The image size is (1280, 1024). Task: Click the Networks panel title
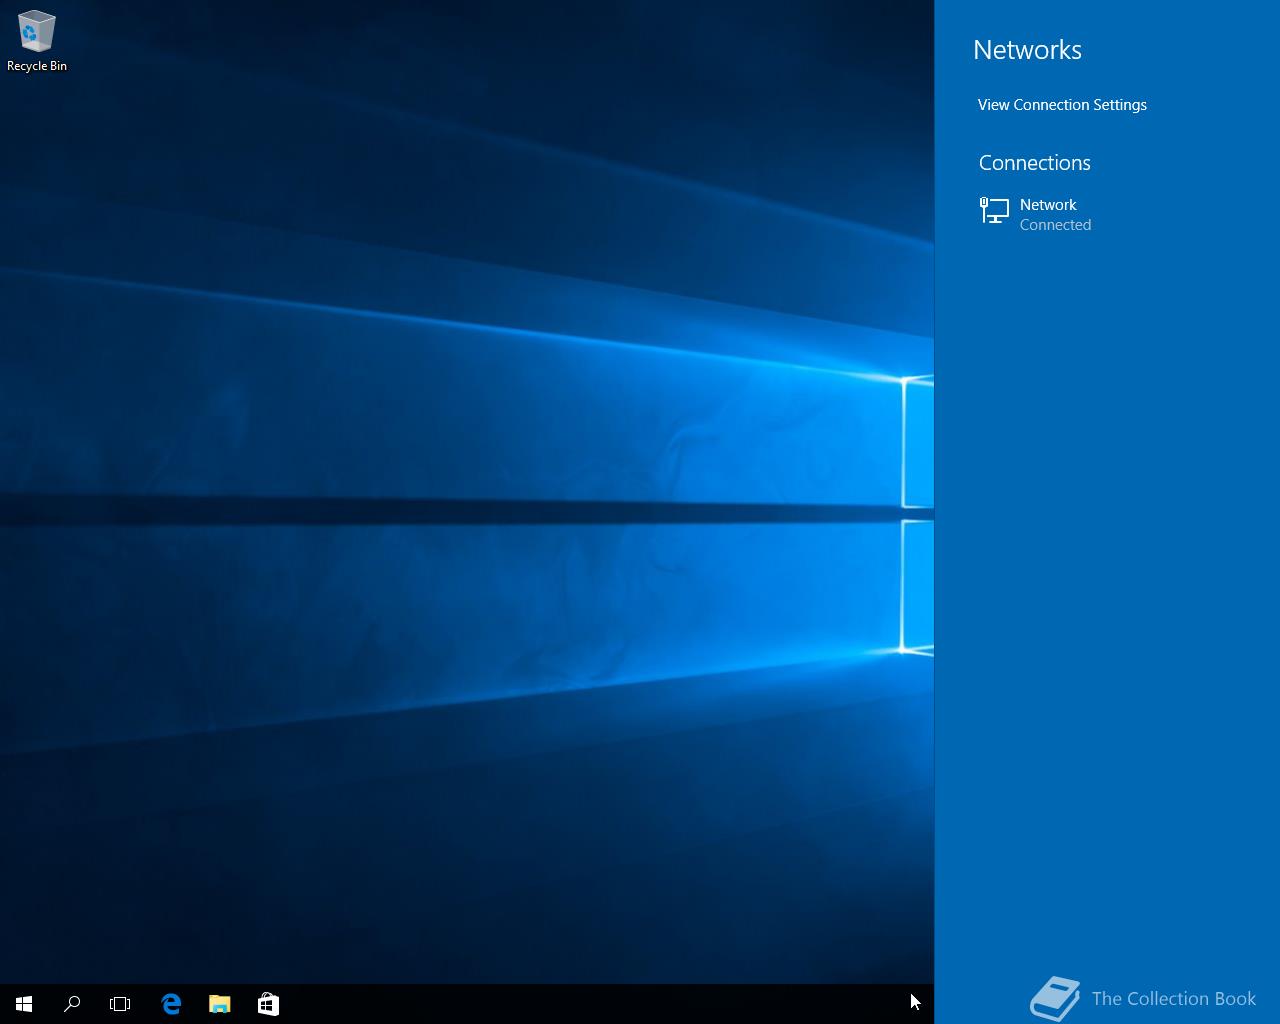[x=1027, y=50]
